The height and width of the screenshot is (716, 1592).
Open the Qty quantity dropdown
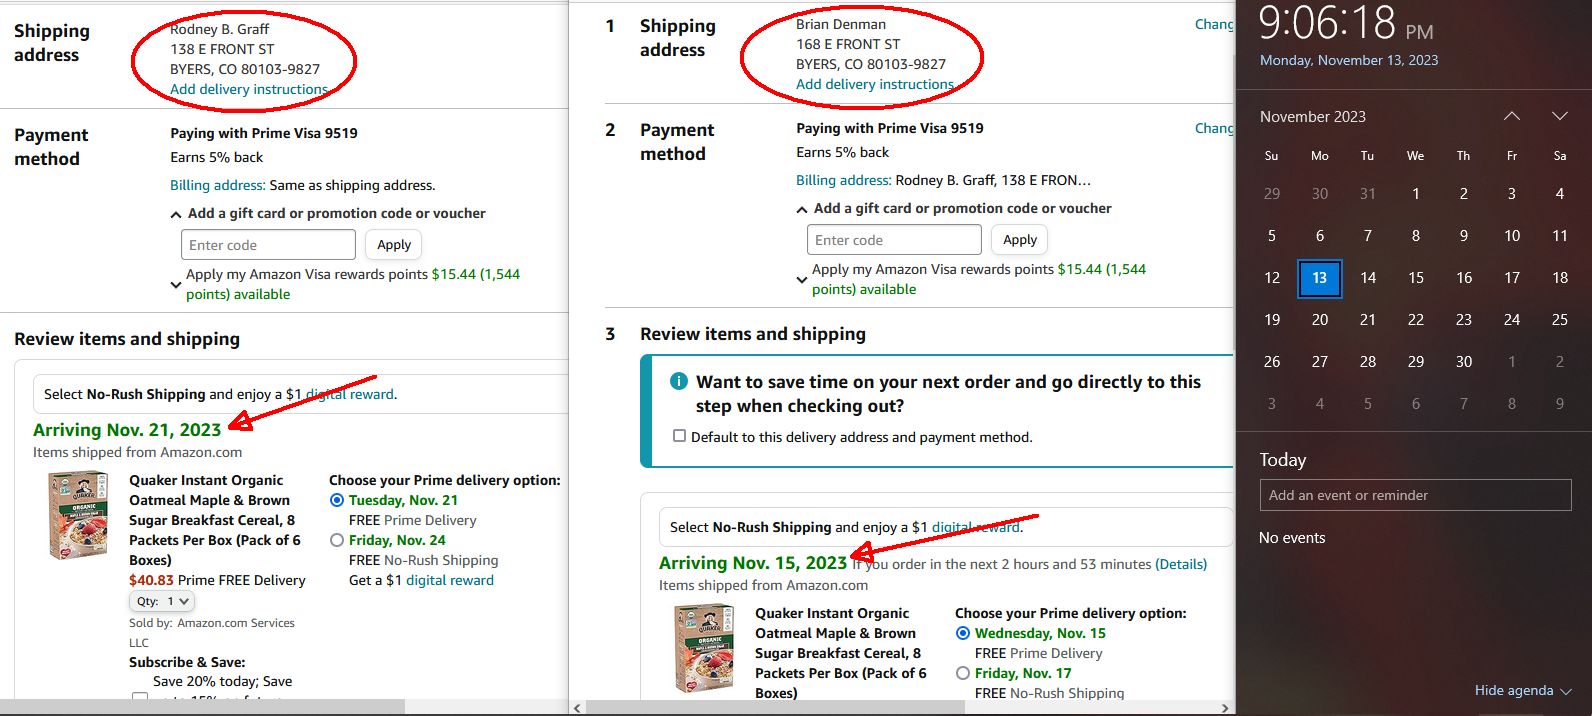point(161,601)
